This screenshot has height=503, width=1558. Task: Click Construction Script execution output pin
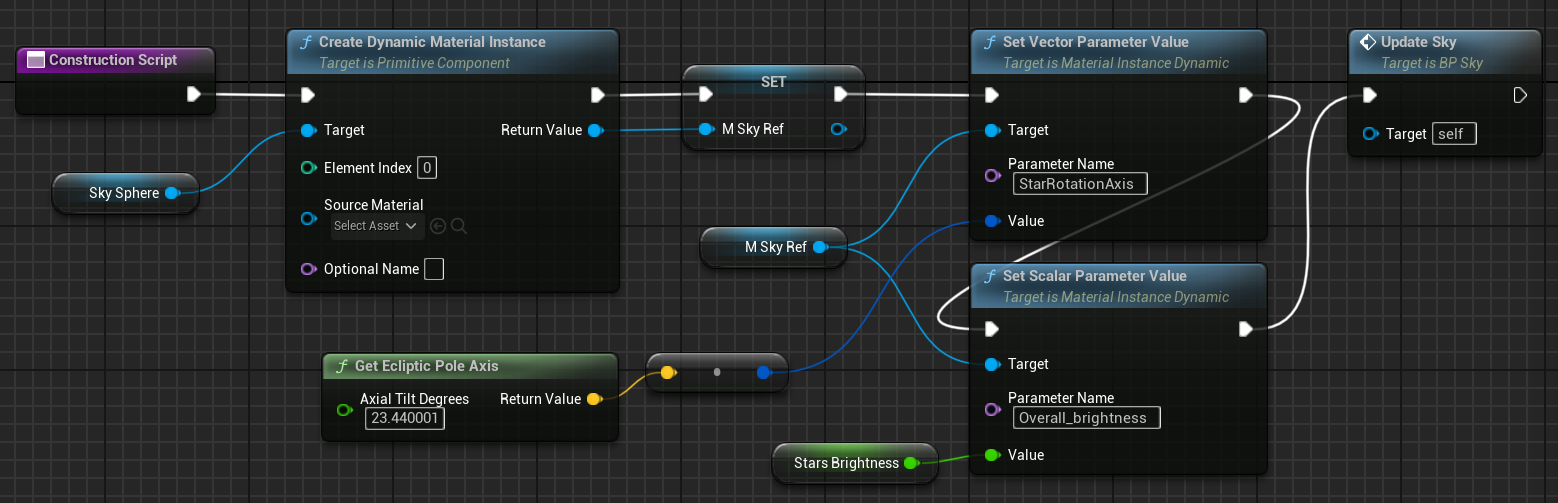click(x=194, y=95)
